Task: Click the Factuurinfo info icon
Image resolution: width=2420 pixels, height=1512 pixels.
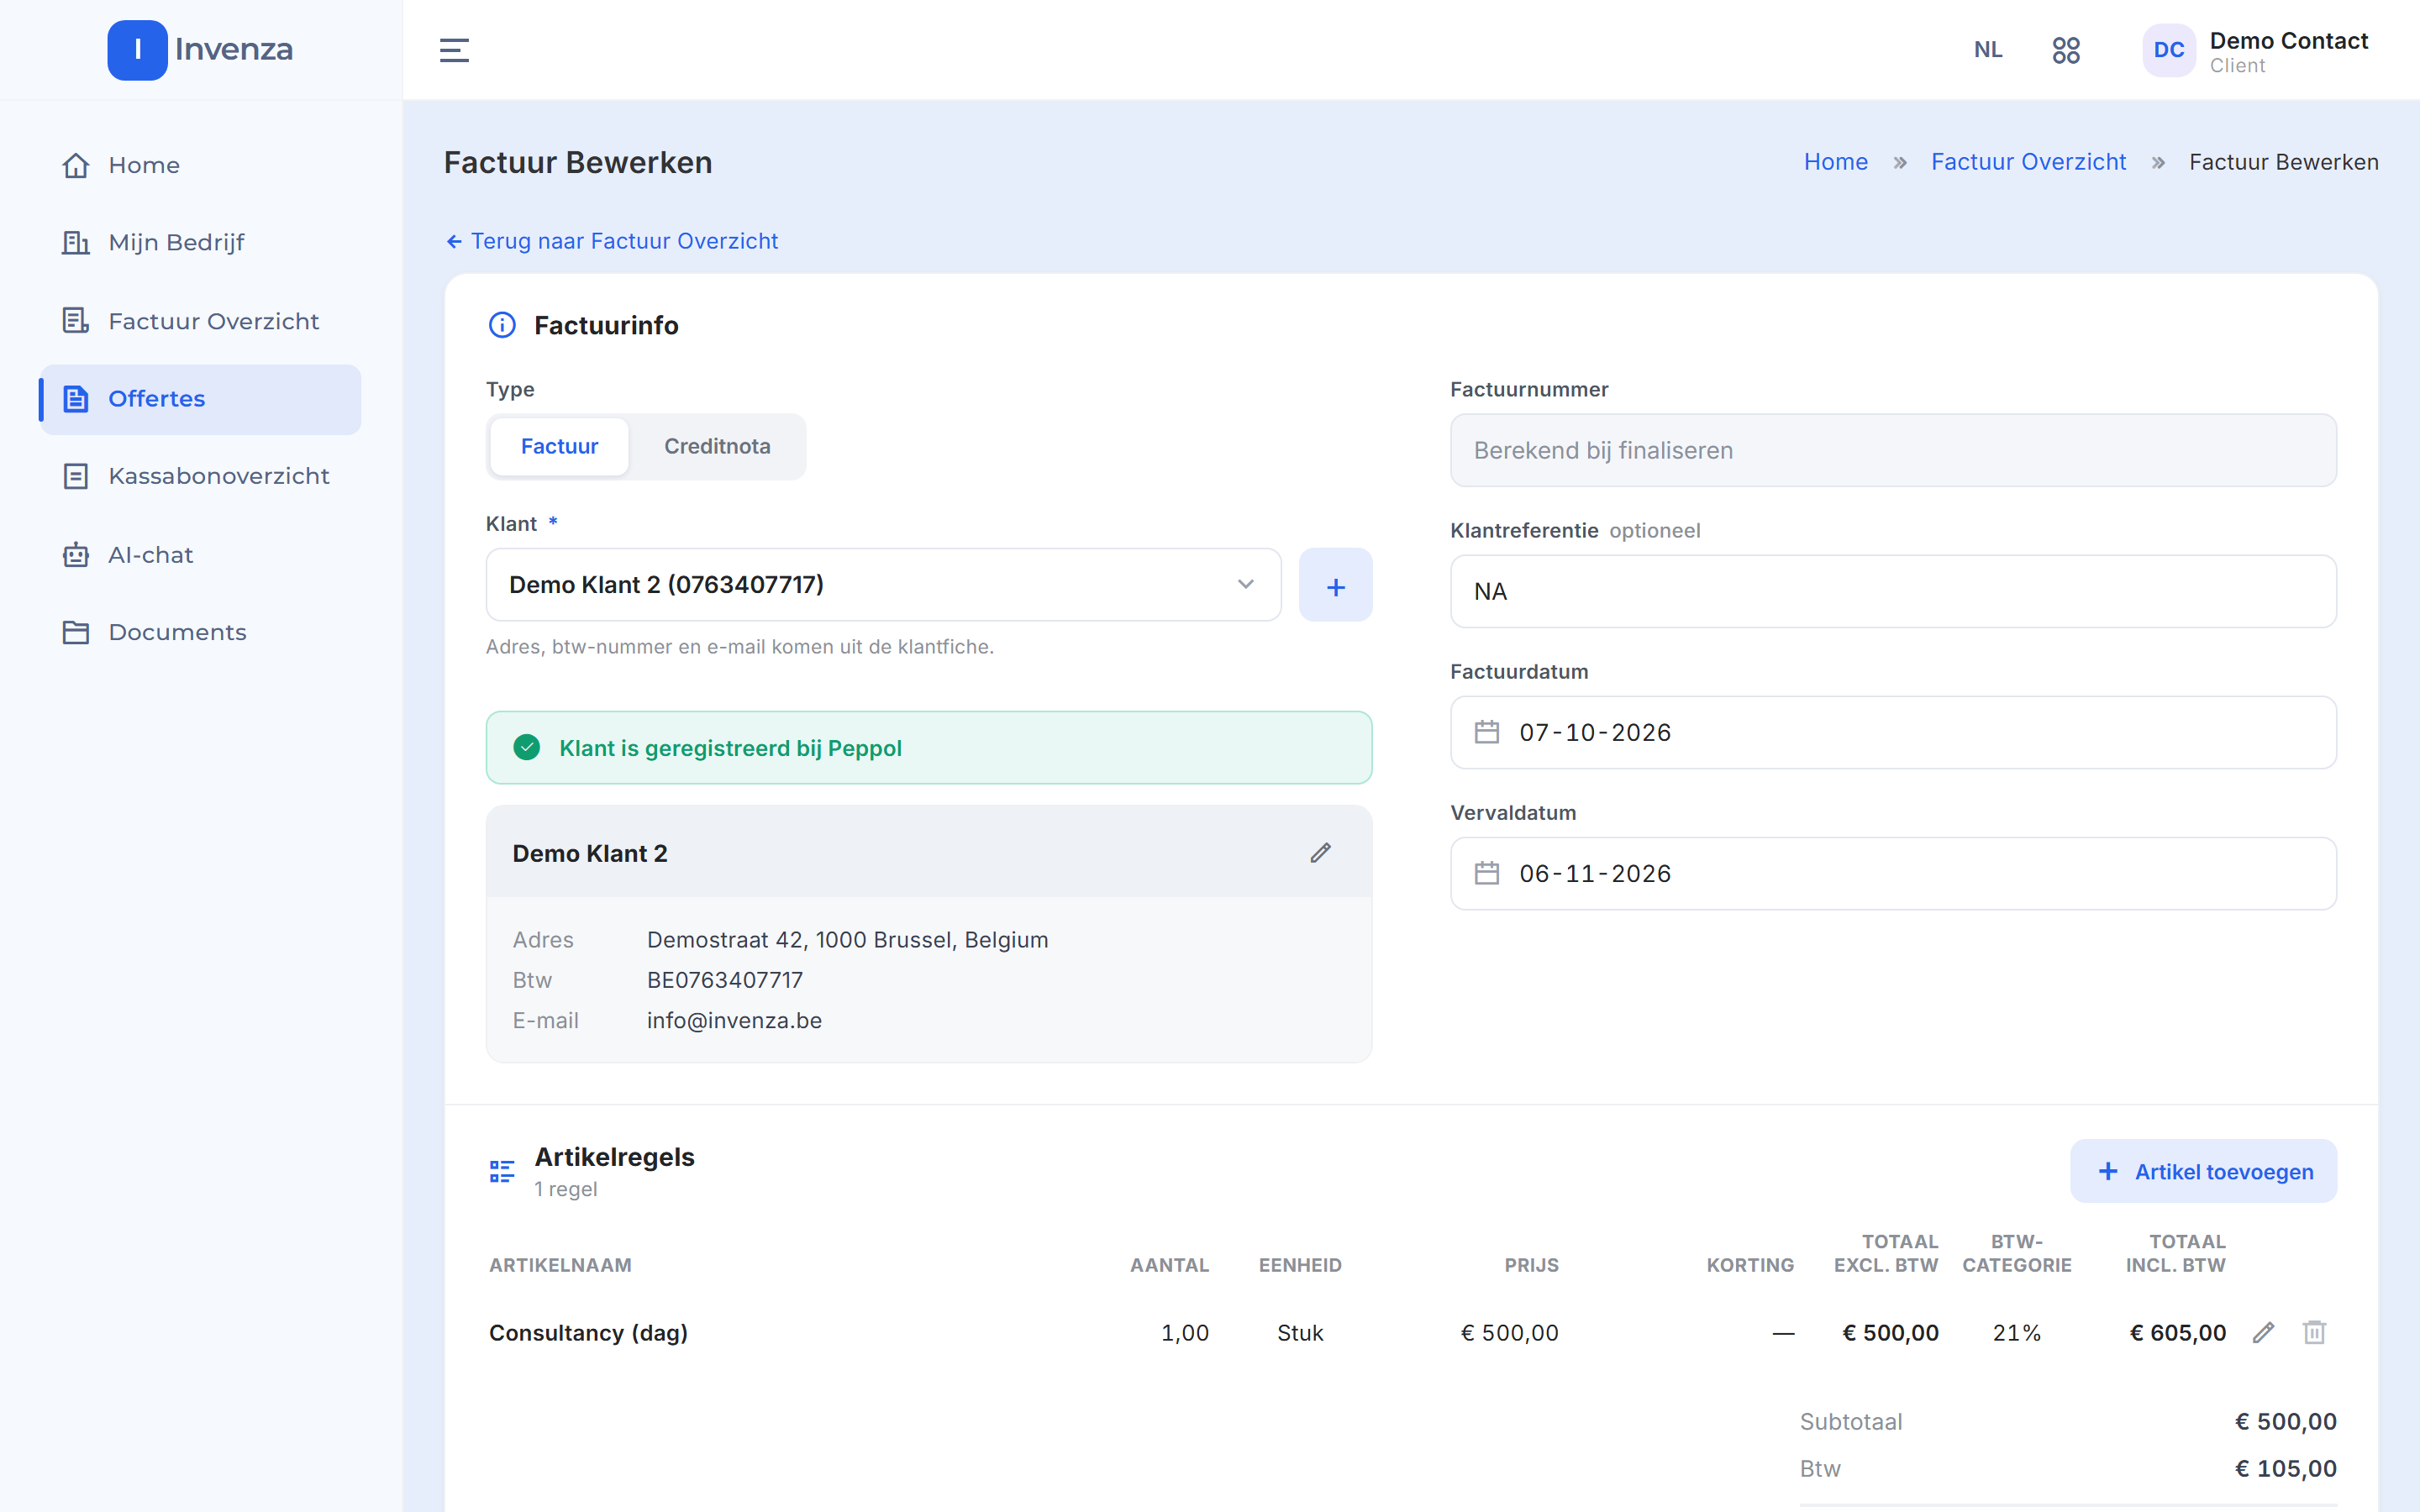Action: (502, 325)
